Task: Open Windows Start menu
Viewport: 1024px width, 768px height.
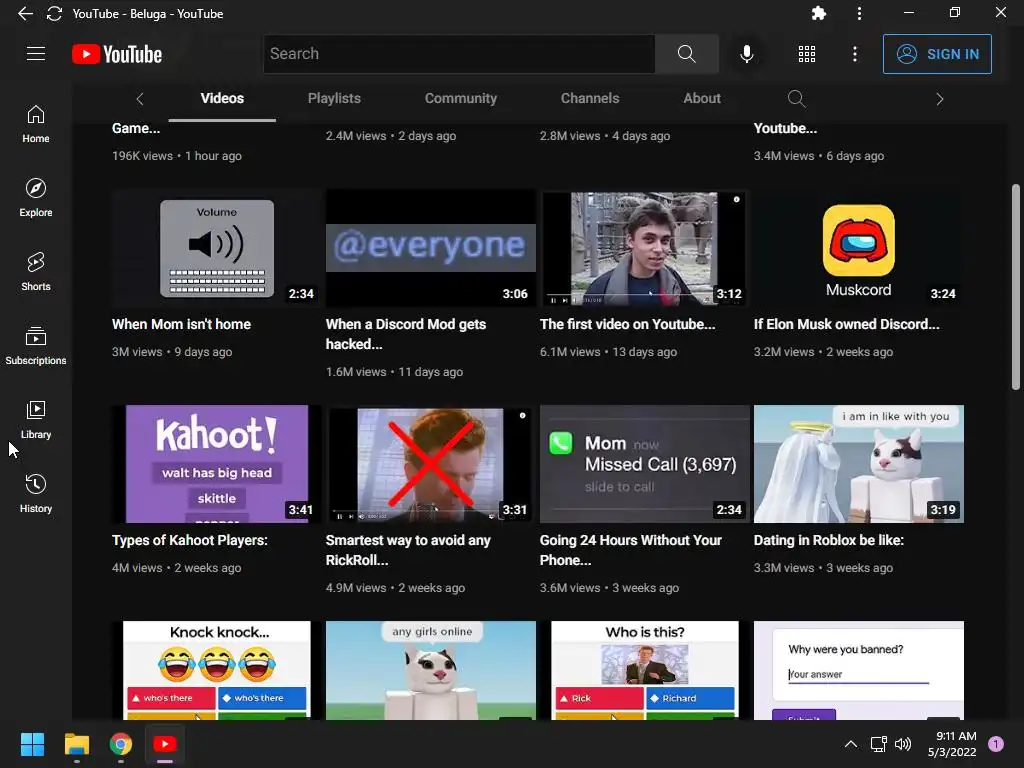Action: click(x=32, y=744)
